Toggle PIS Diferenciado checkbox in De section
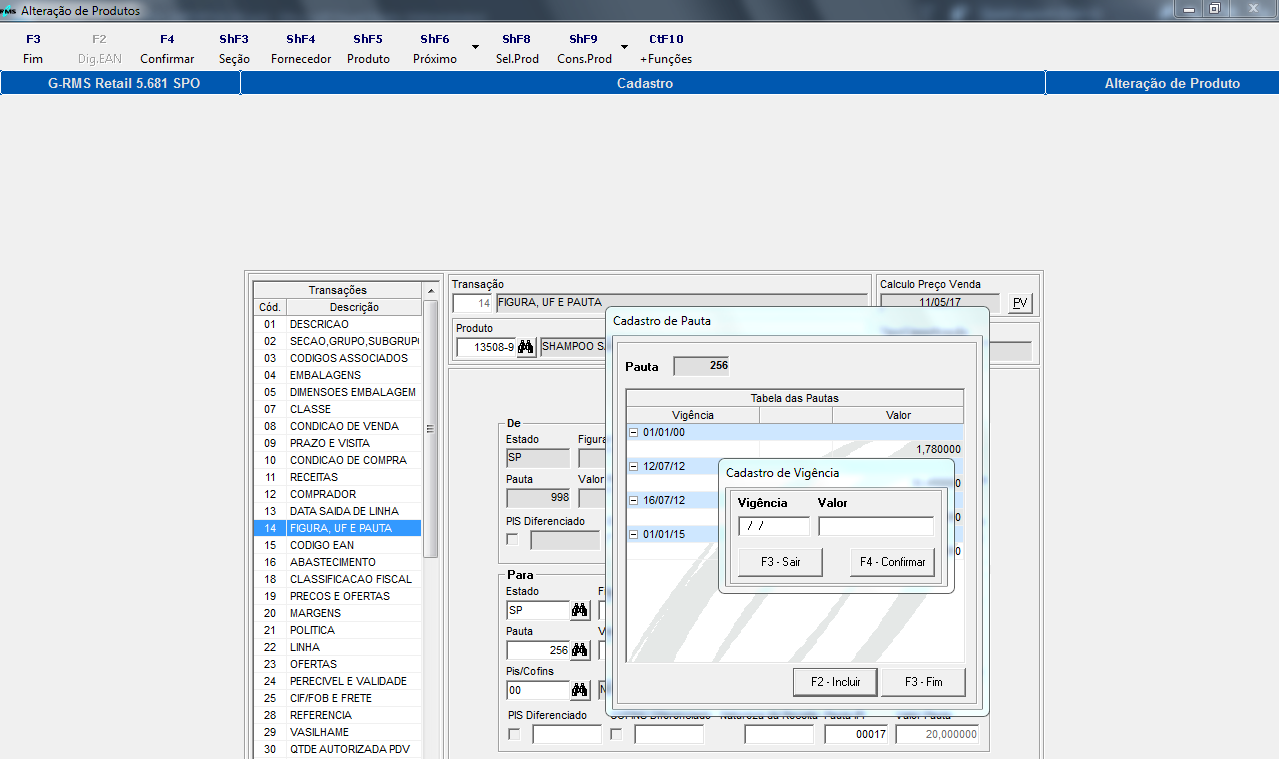 click(x=513, y=540)
